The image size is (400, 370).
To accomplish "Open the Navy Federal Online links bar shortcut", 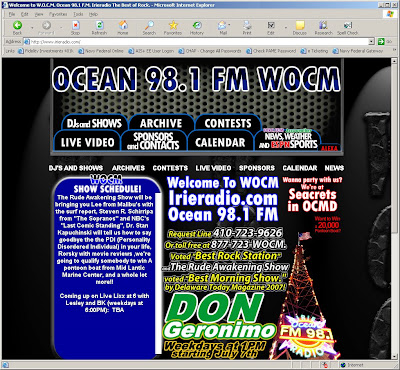I will (101, 51).
